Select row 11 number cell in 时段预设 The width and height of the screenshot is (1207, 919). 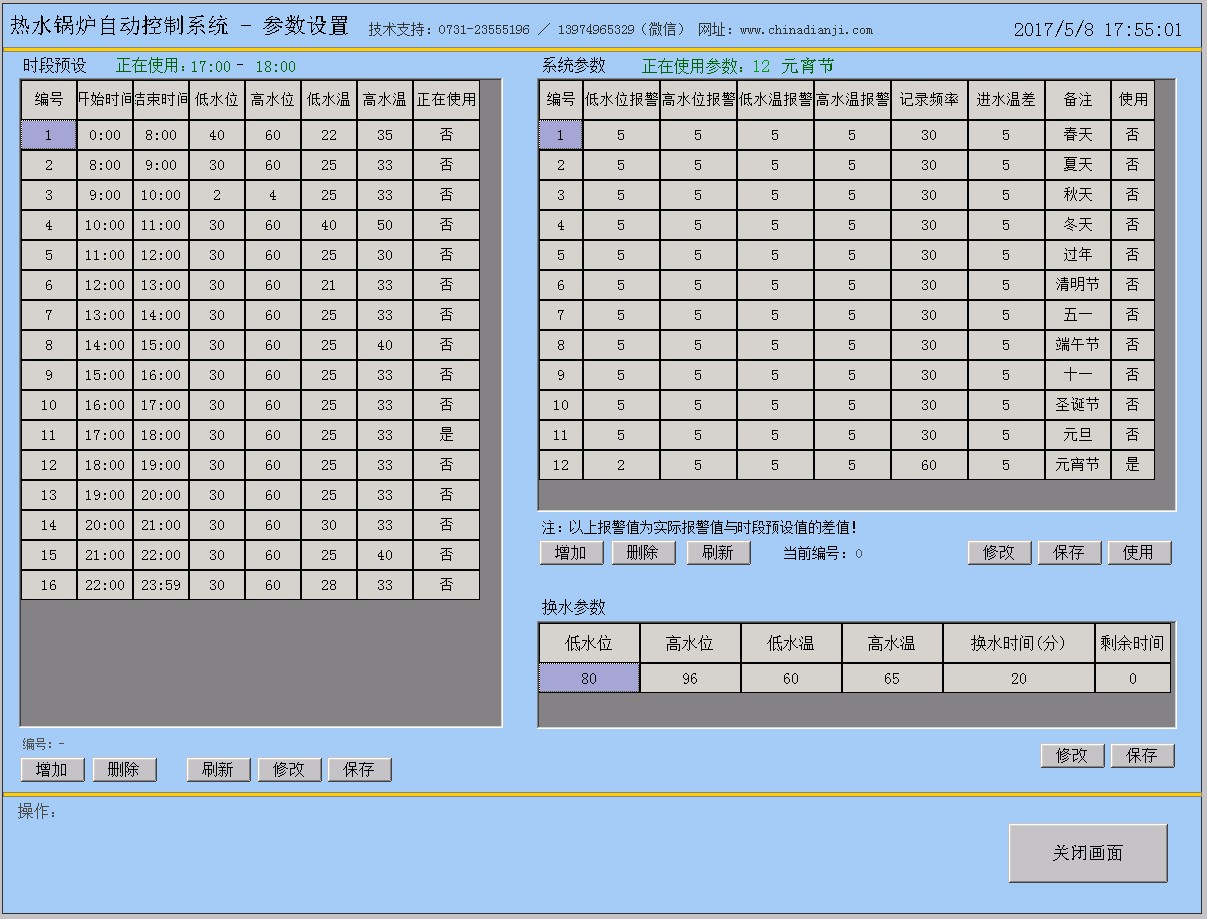coord(48,435)
